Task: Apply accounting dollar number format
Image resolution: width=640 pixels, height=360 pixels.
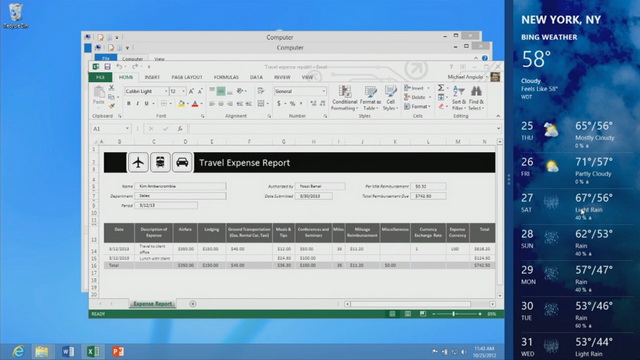Action: tap(279, 104)
